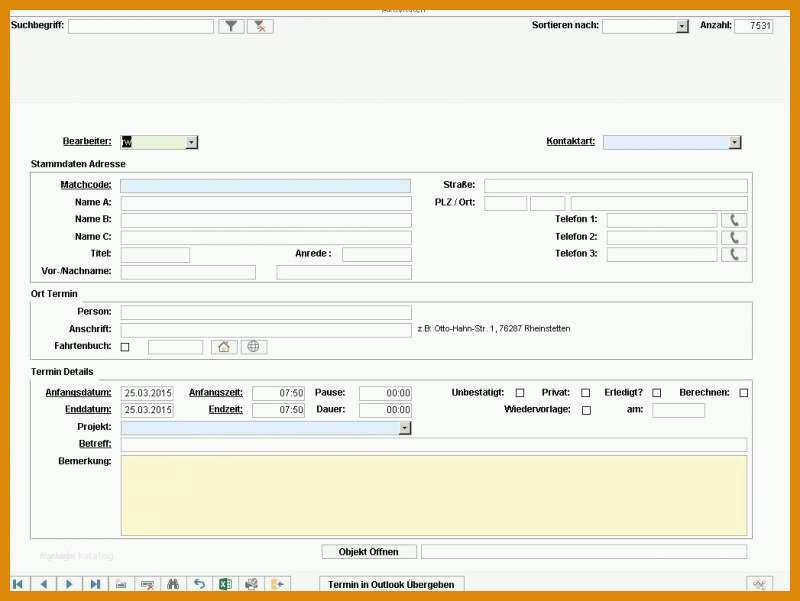Viewport: 800px width, 601px height.
Task: Click the Anfangsdatum label link
Action: [x=78, y=392]
